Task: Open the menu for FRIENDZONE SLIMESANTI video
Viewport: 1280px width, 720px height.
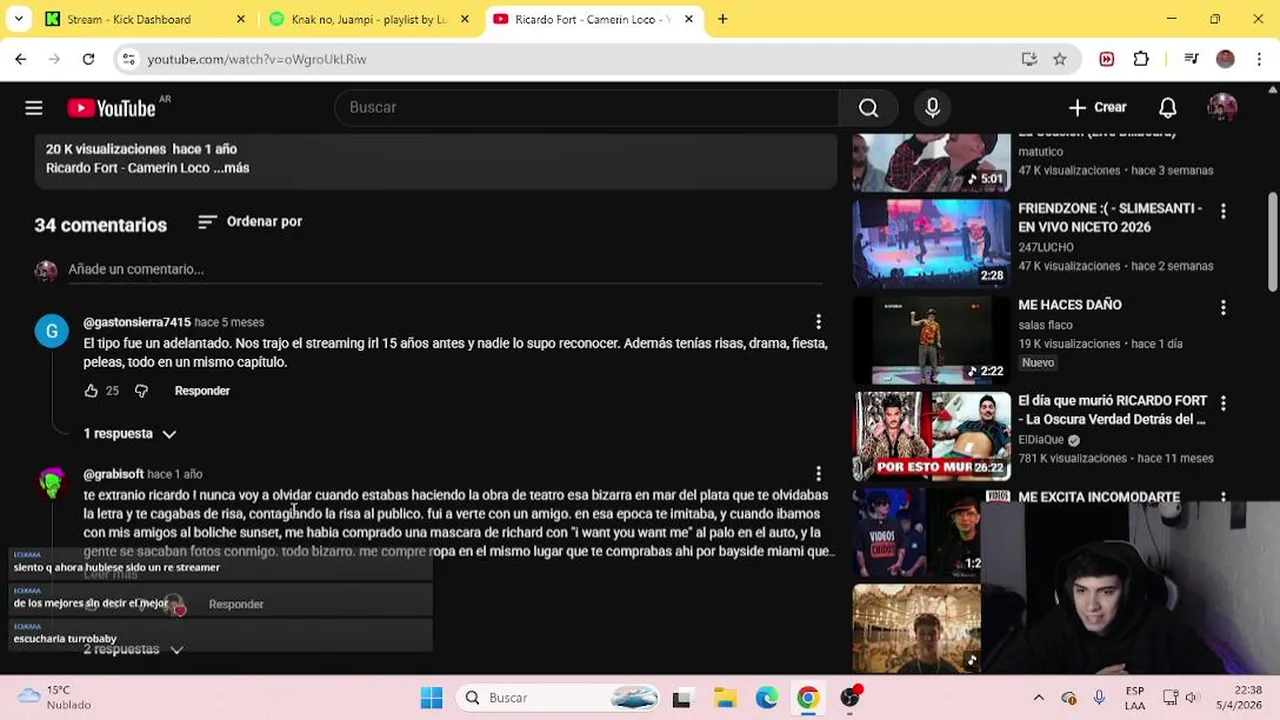Action: point(1222,211)
